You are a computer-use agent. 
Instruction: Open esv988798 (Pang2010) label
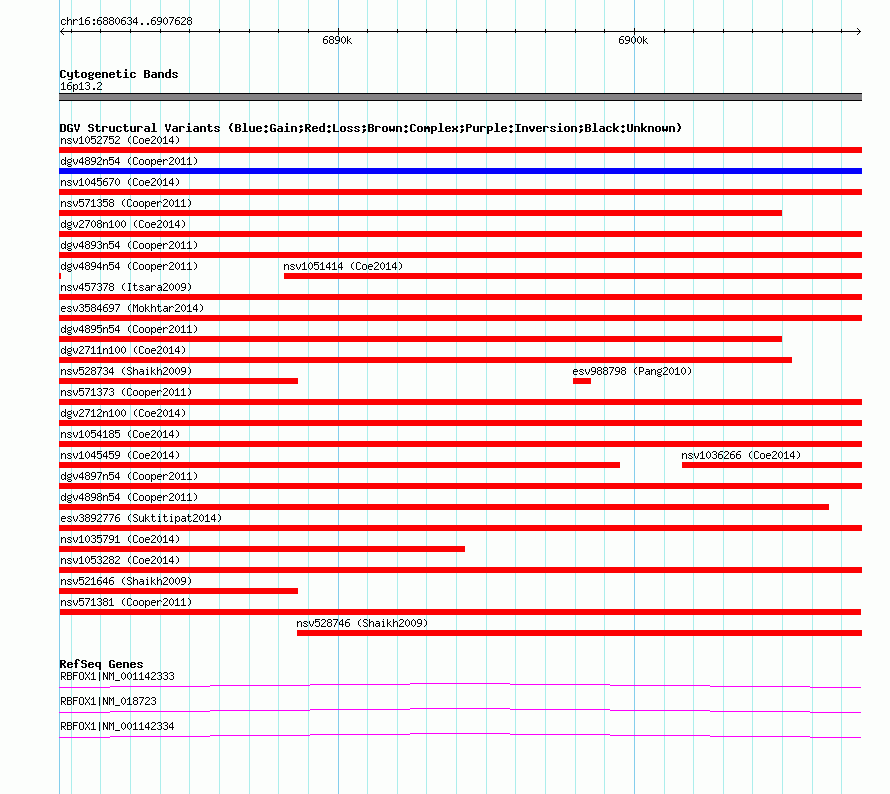[632, 371]
